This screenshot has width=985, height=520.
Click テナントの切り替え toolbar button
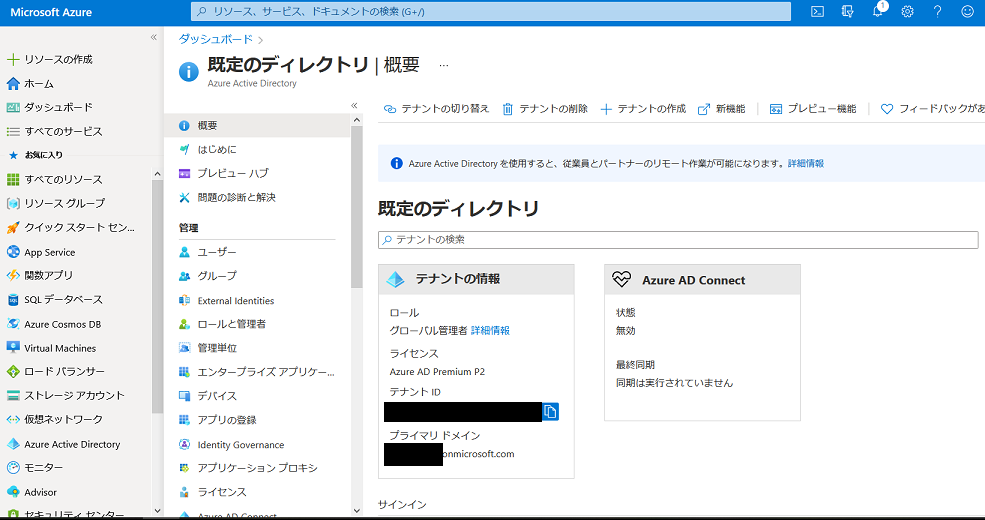436,109
